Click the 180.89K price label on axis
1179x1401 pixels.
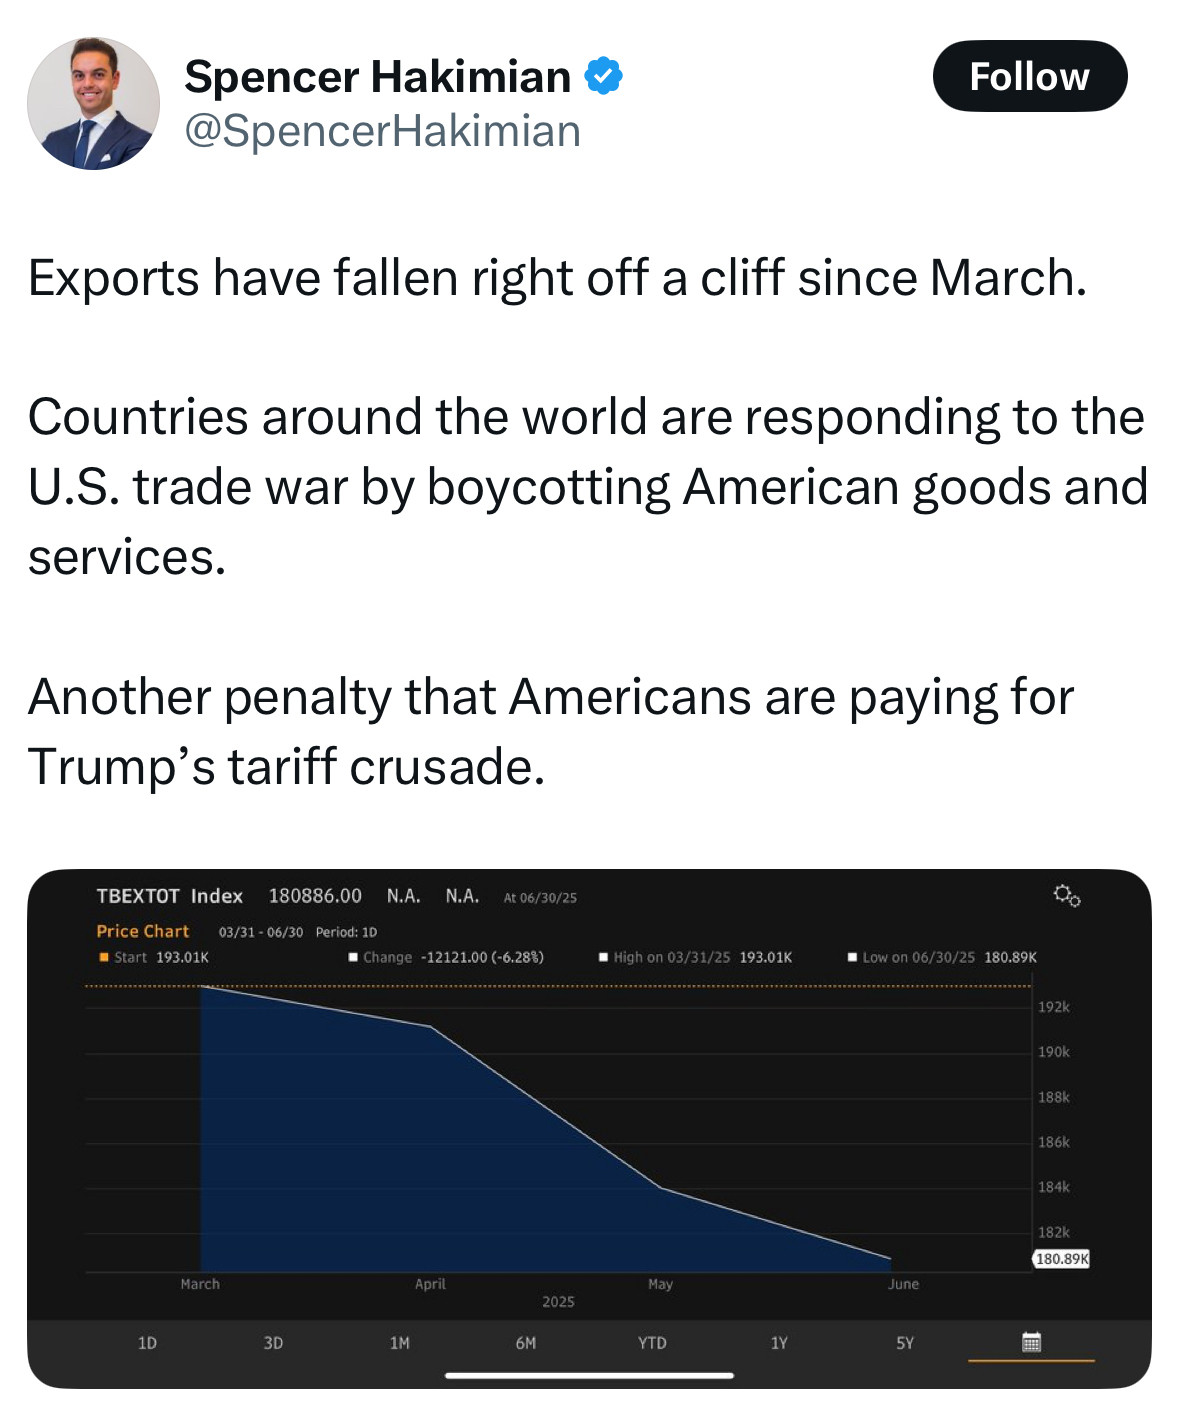point(1061,1259)
